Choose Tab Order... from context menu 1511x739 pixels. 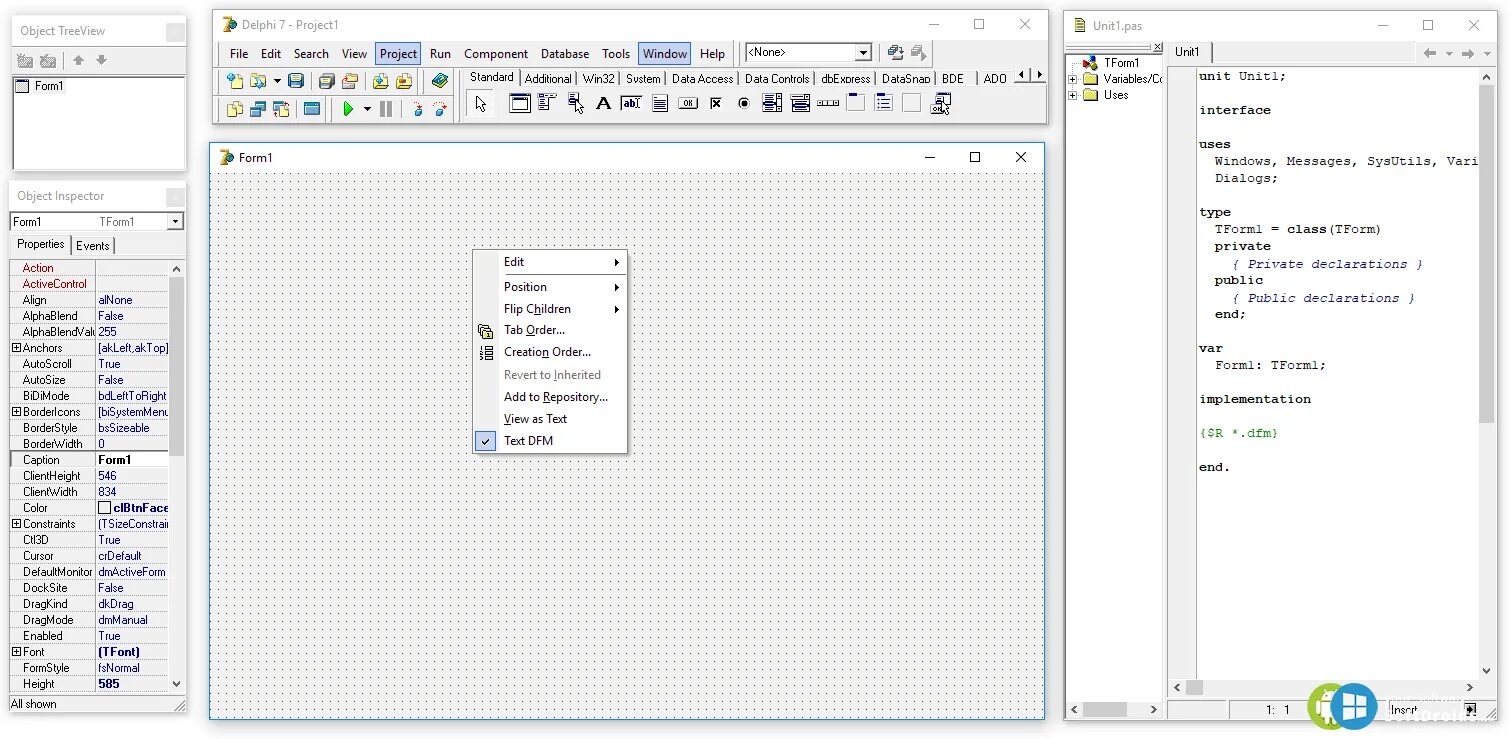[550, 330]
